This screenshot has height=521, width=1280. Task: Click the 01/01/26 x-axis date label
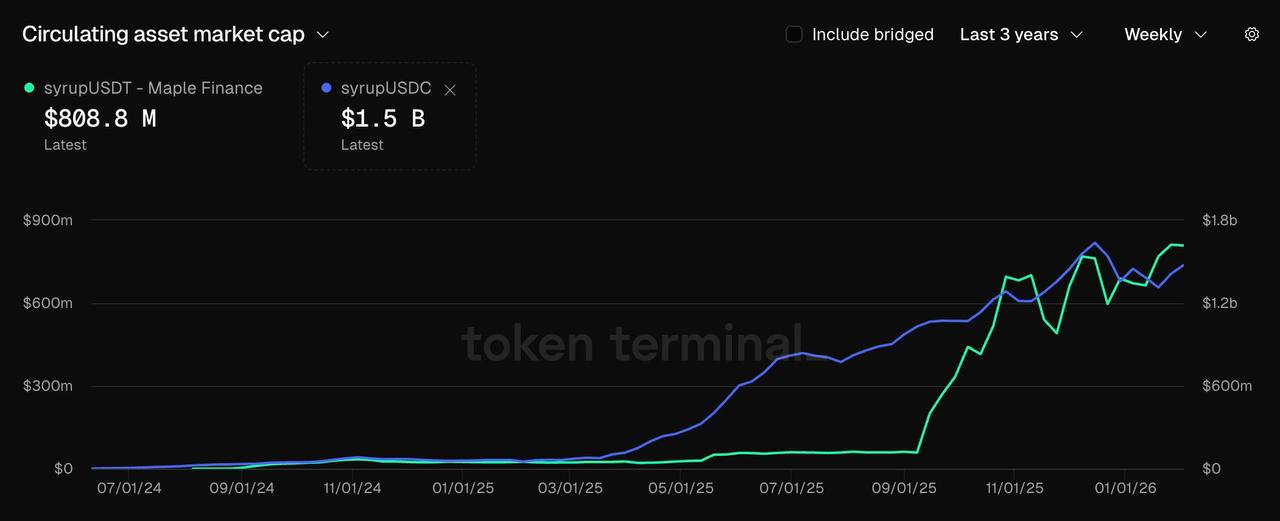point(1126,488)
